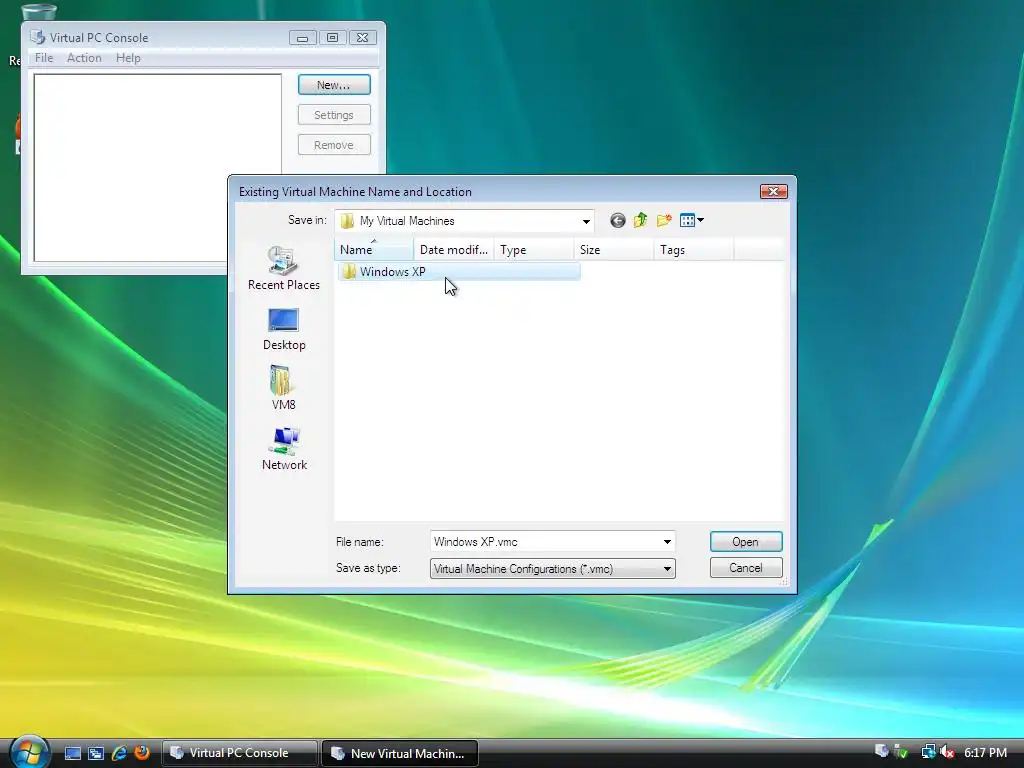Click the Windows Start orb
Viewport: 1024px width, 768px height.
pyautogui.click(x=29, y=752)
